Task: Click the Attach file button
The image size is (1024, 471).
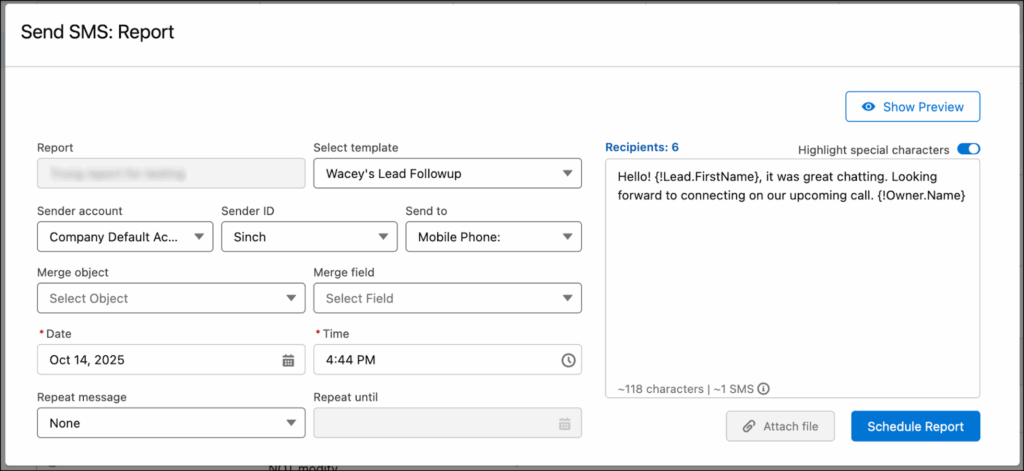Action: point(779,427)
